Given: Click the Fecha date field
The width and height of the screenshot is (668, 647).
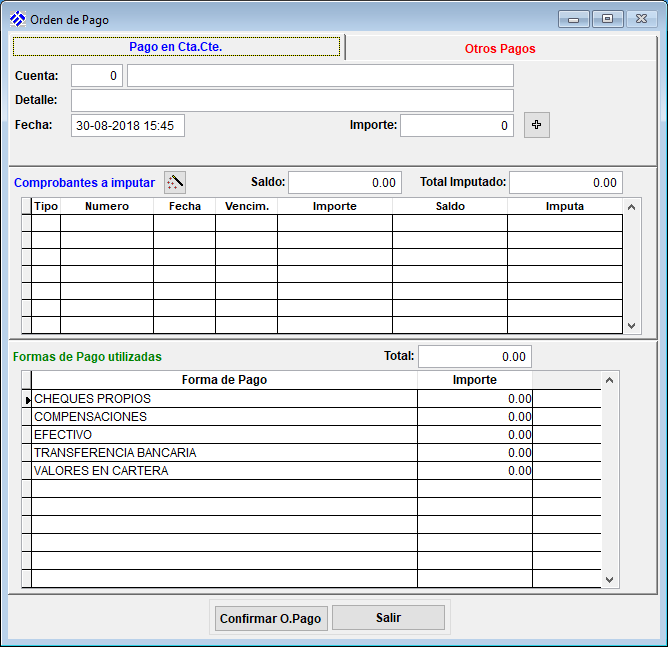Looking at the screenshot, I should [x=128, y=125].
